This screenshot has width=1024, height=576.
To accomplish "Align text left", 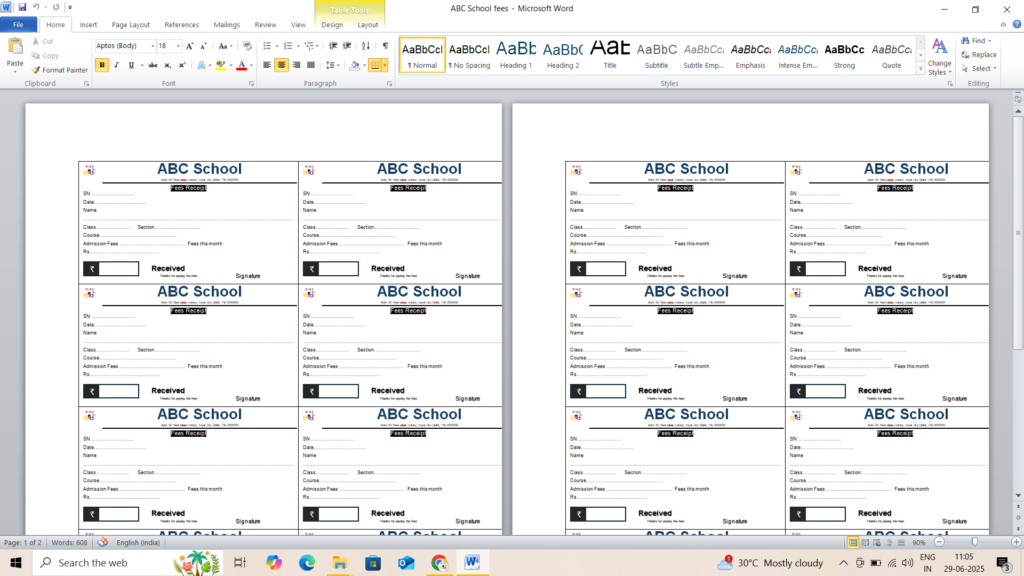I will pos(266,65).
